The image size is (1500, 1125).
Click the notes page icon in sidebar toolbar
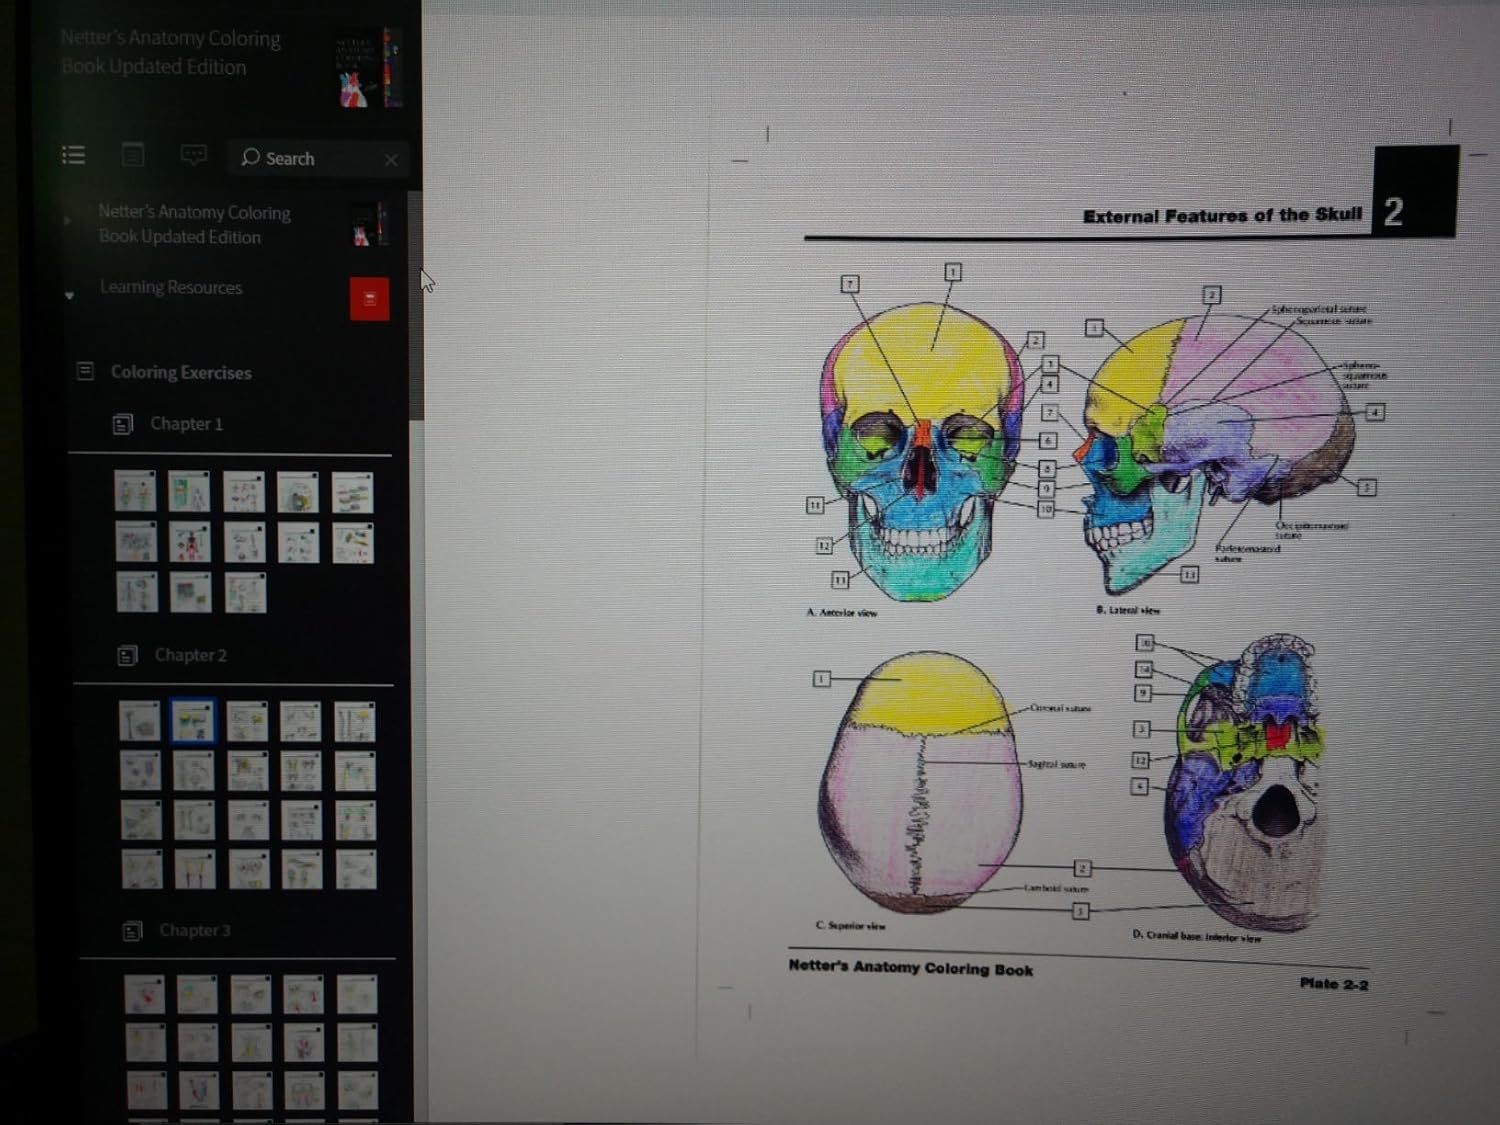(132, 155)
